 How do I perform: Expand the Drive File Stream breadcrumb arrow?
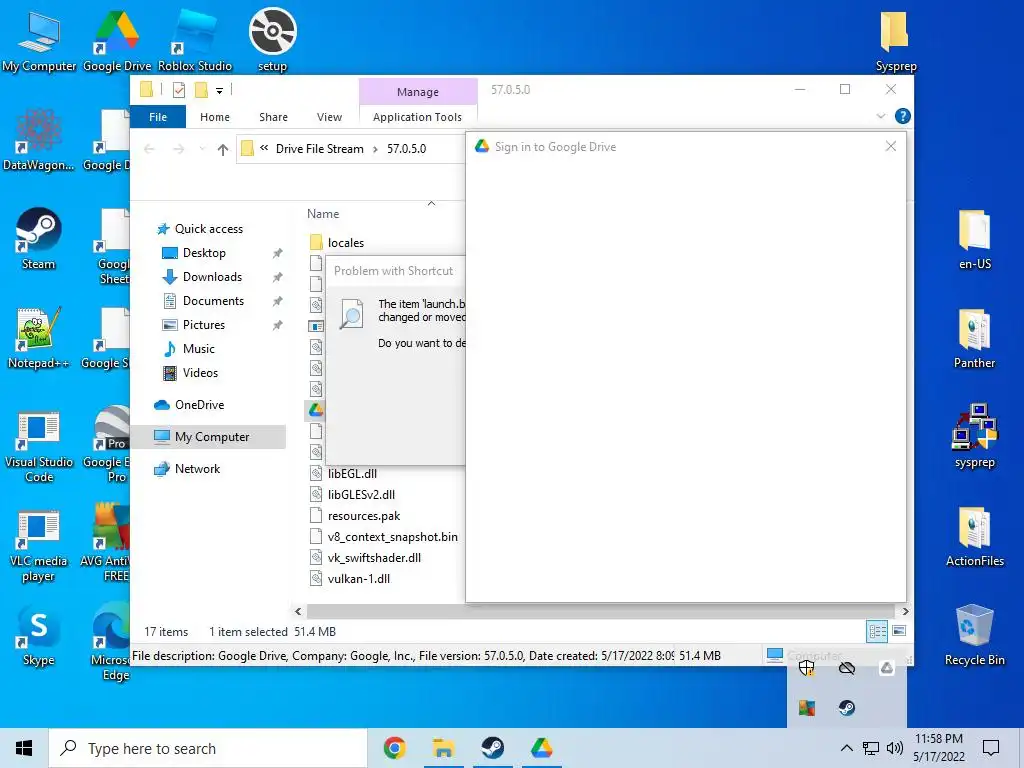[375, 149]
